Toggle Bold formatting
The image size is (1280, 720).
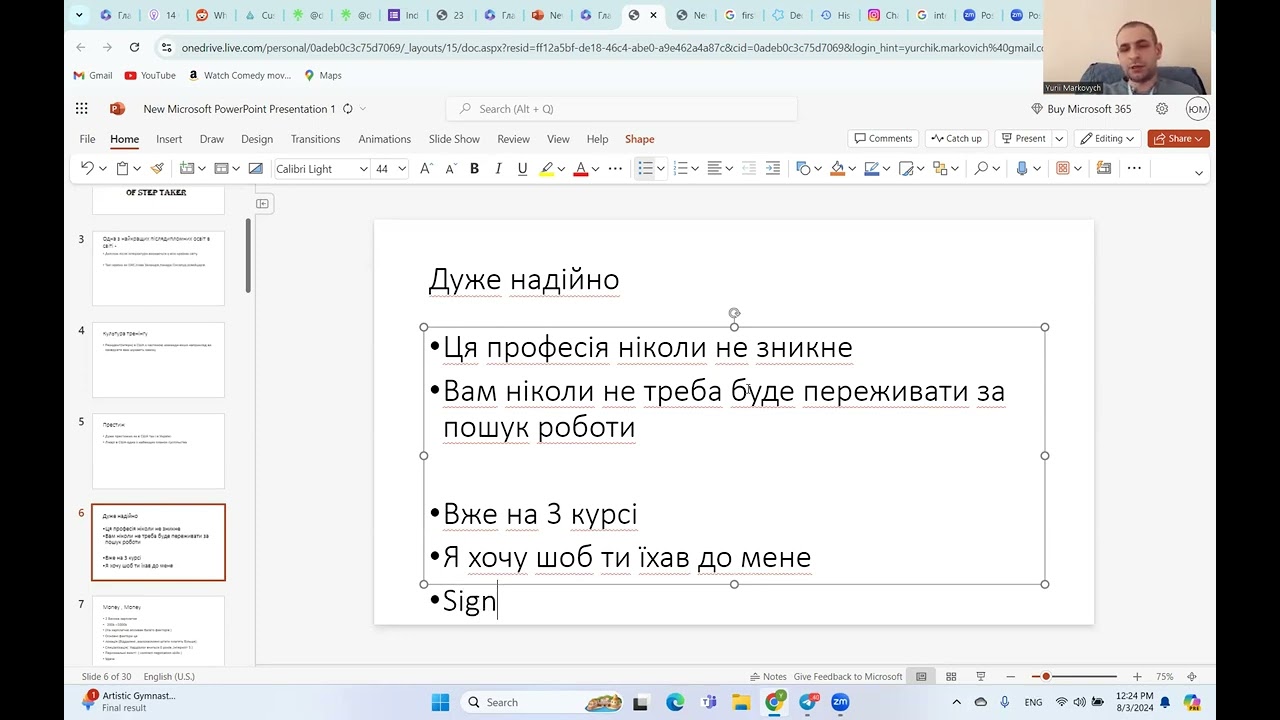pyautogui.click(x=474, y=168)
